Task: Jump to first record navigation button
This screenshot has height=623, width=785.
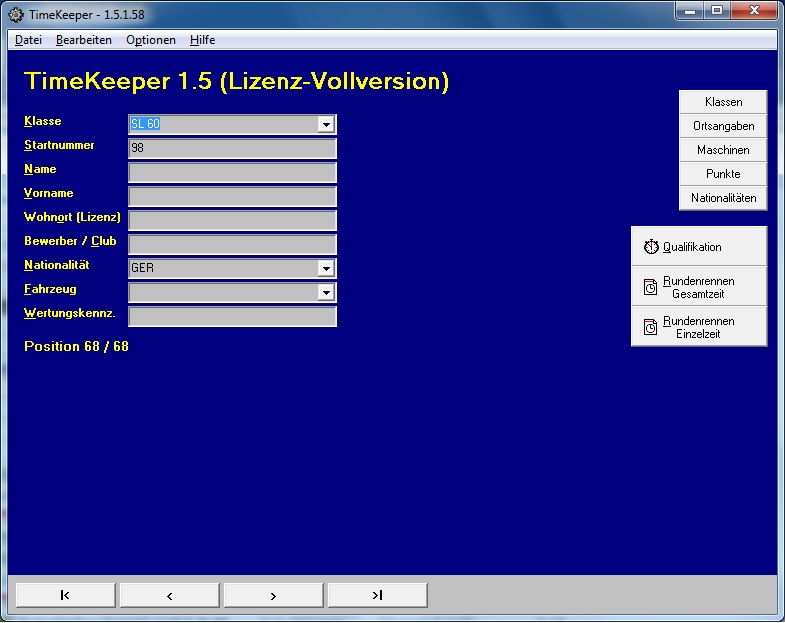Action: pos(65,595)
